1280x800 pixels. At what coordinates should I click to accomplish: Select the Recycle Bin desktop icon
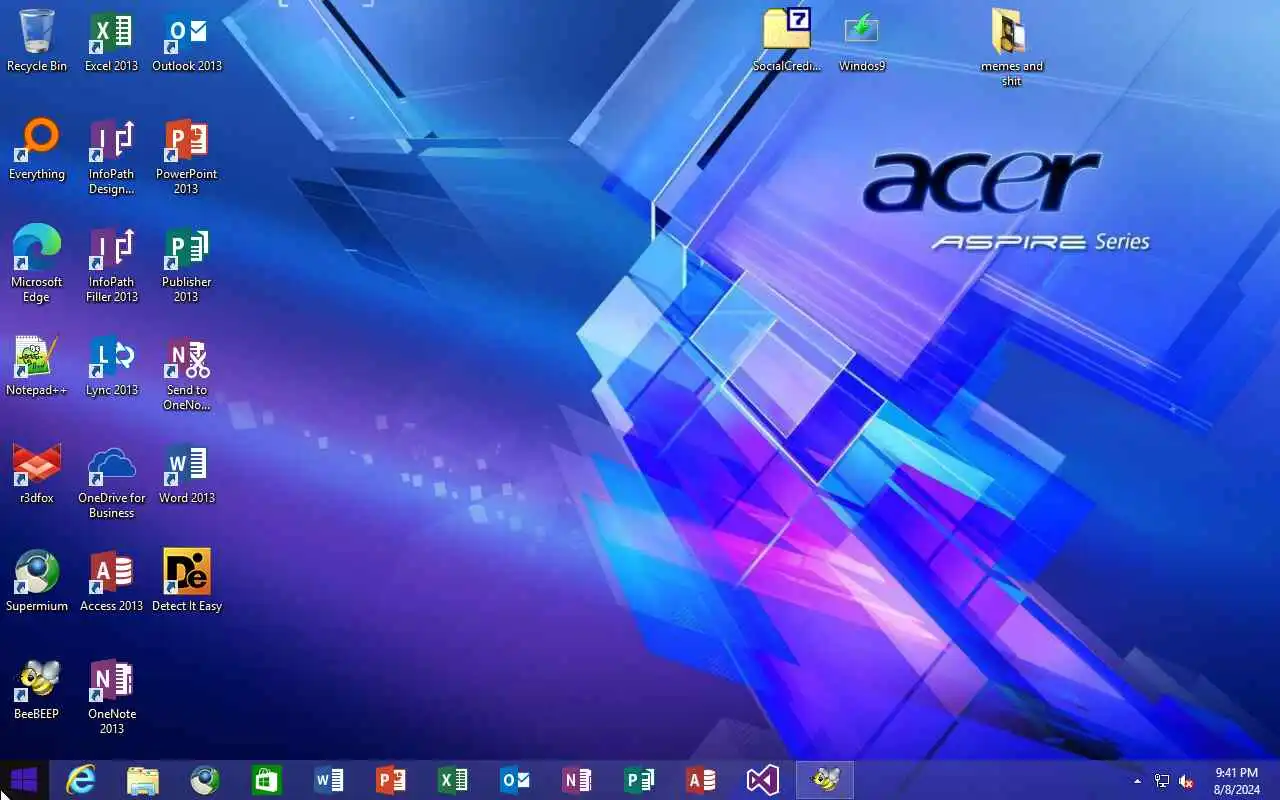point(37,41)
